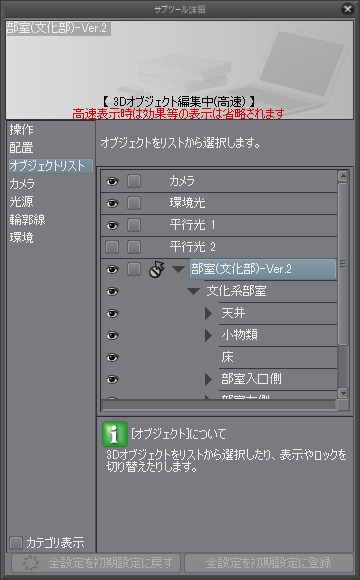Click 全設定を初期設定に戻す button
Viewport: 360px width, 580px height.
click(96, 563)
